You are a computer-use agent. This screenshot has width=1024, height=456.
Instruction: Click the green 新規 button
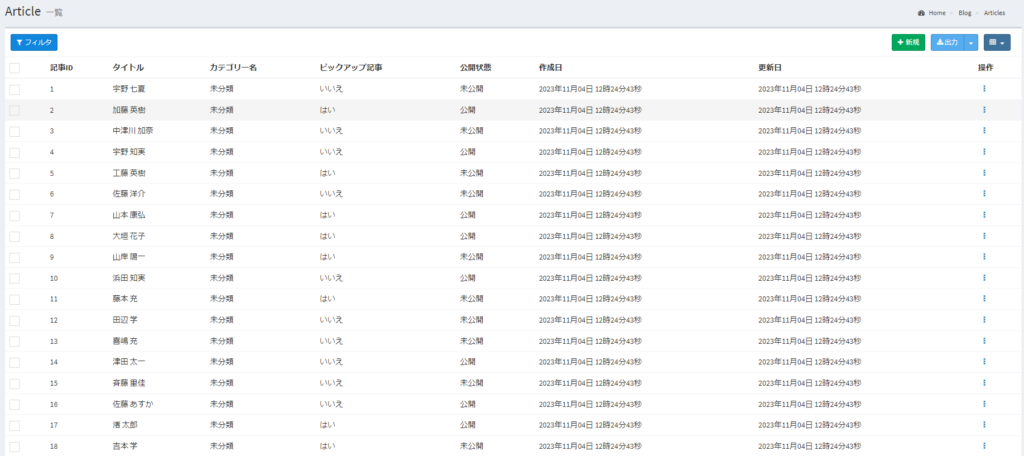pyautogui.click(x=908, y=43)
